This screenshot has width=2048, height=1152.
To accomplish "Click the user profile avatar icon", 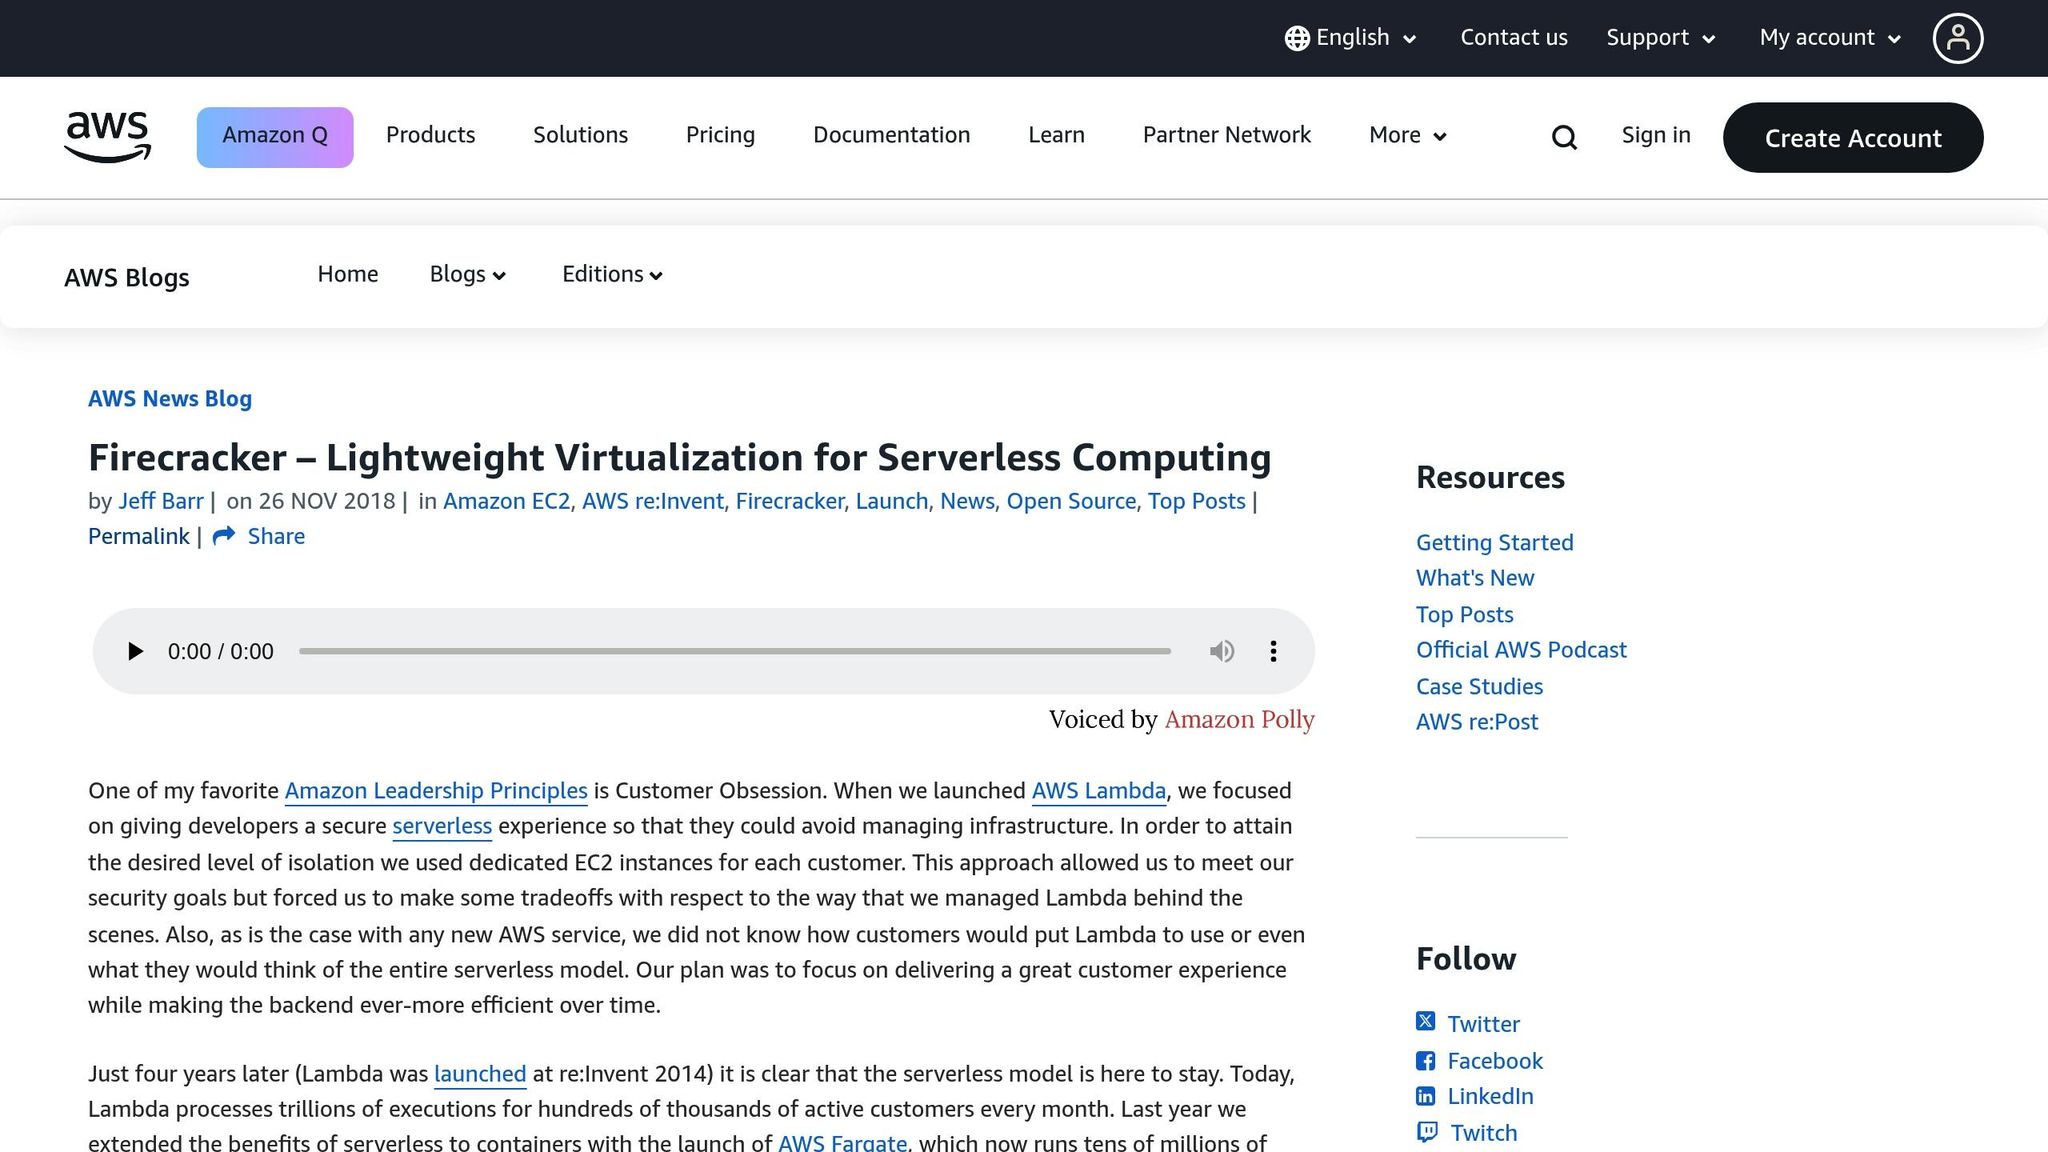I will coord(1957,38).
